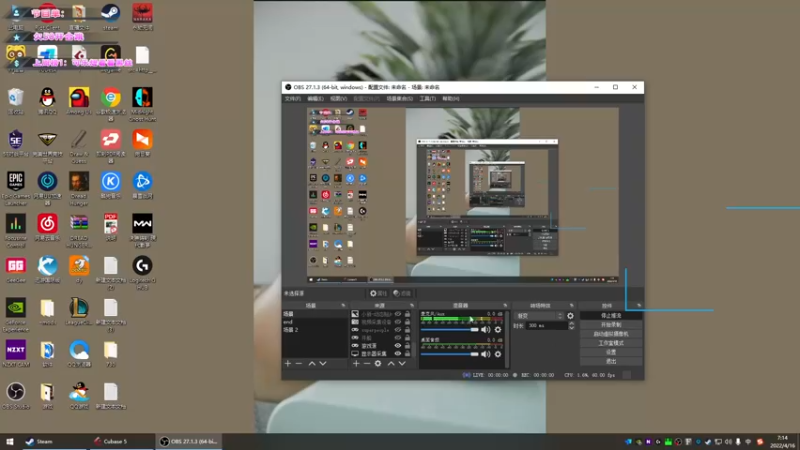Open Epic Games Launcher desktop icon
The image size is (800, 450).
pos(16,188)
